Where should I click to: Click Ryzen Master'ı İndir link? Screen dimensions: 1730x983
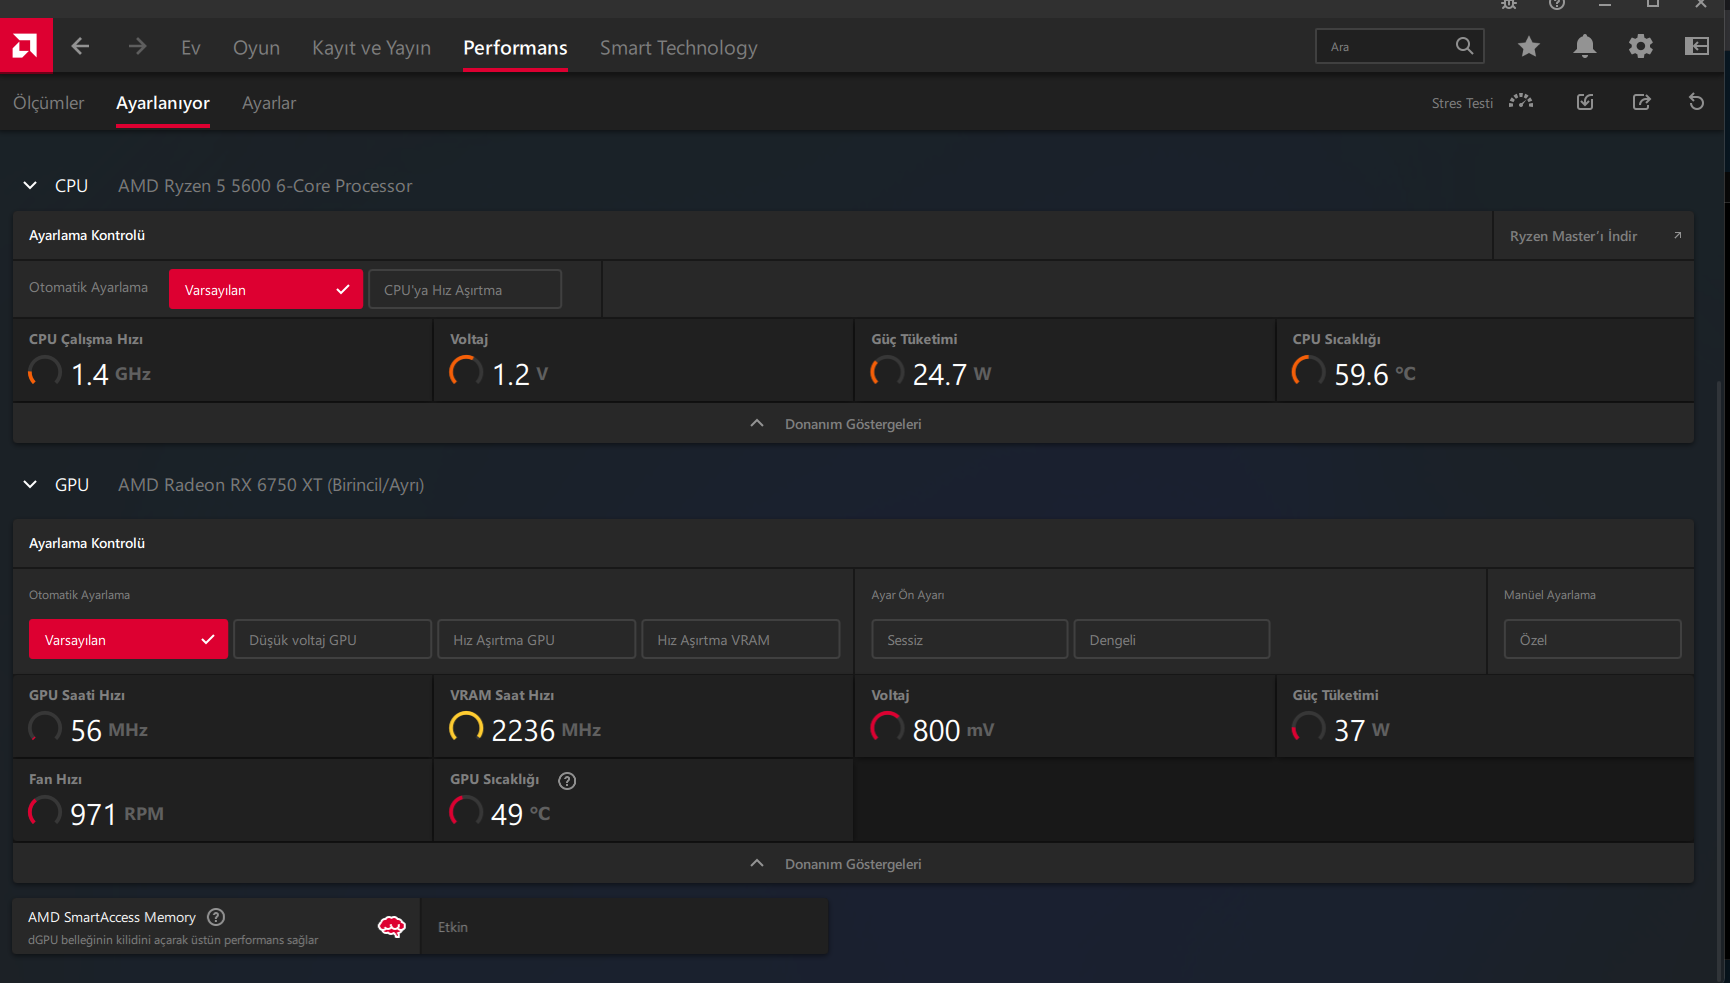coord(1573,236)
